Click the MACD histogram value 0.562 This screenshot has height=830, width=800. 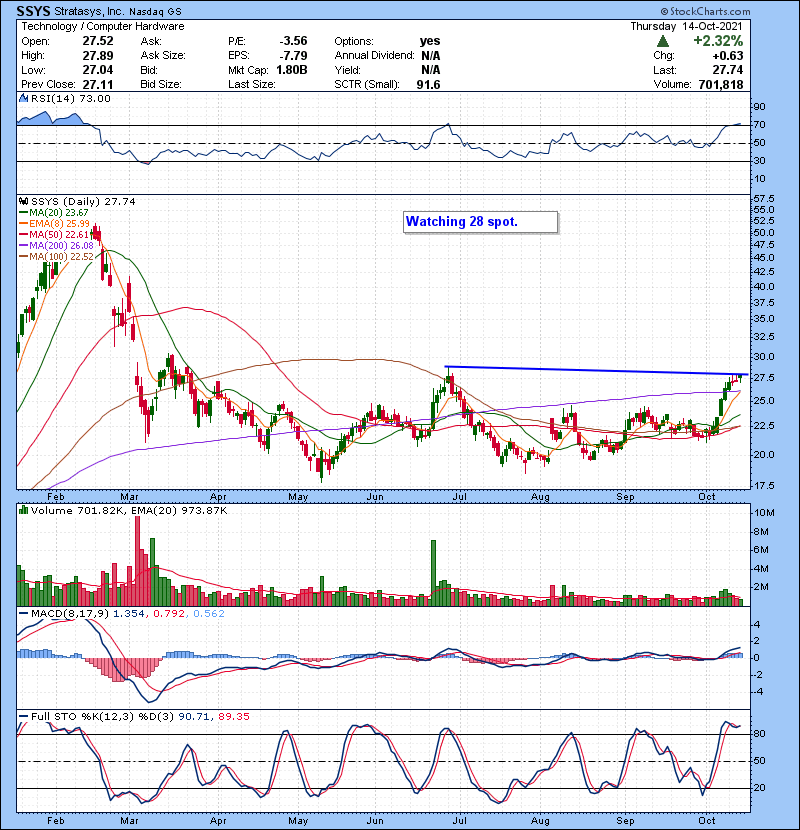(x=209, y=614)
